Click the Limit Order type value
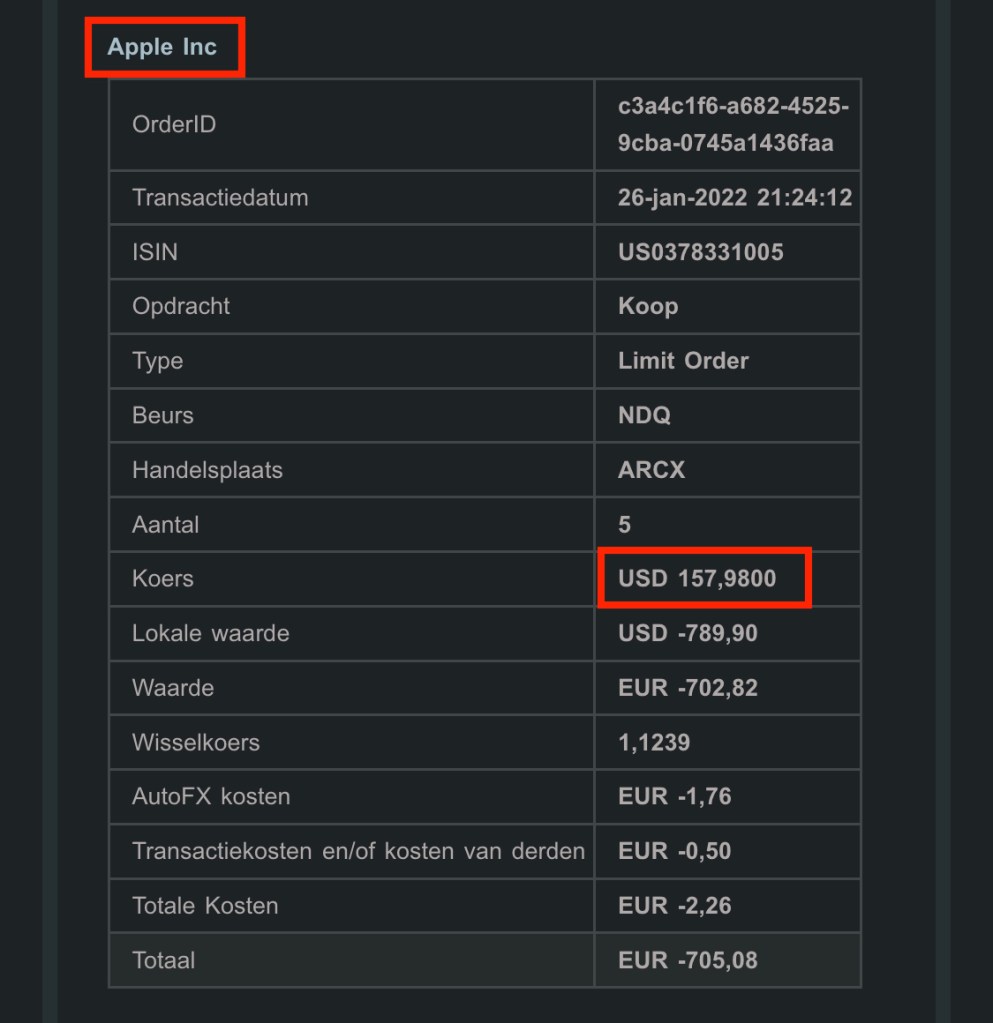 (x=683, y=361)
